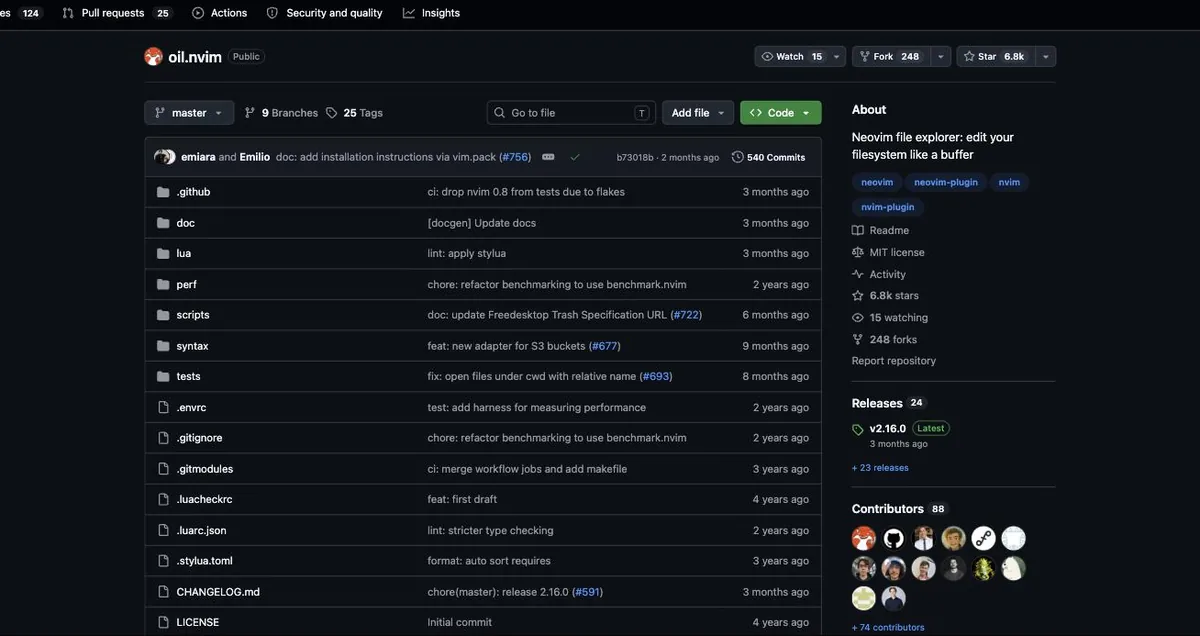The image size is (1200, 636).
Task: Click the commit status checkmark icon
Action: click(x=575, y=157)
